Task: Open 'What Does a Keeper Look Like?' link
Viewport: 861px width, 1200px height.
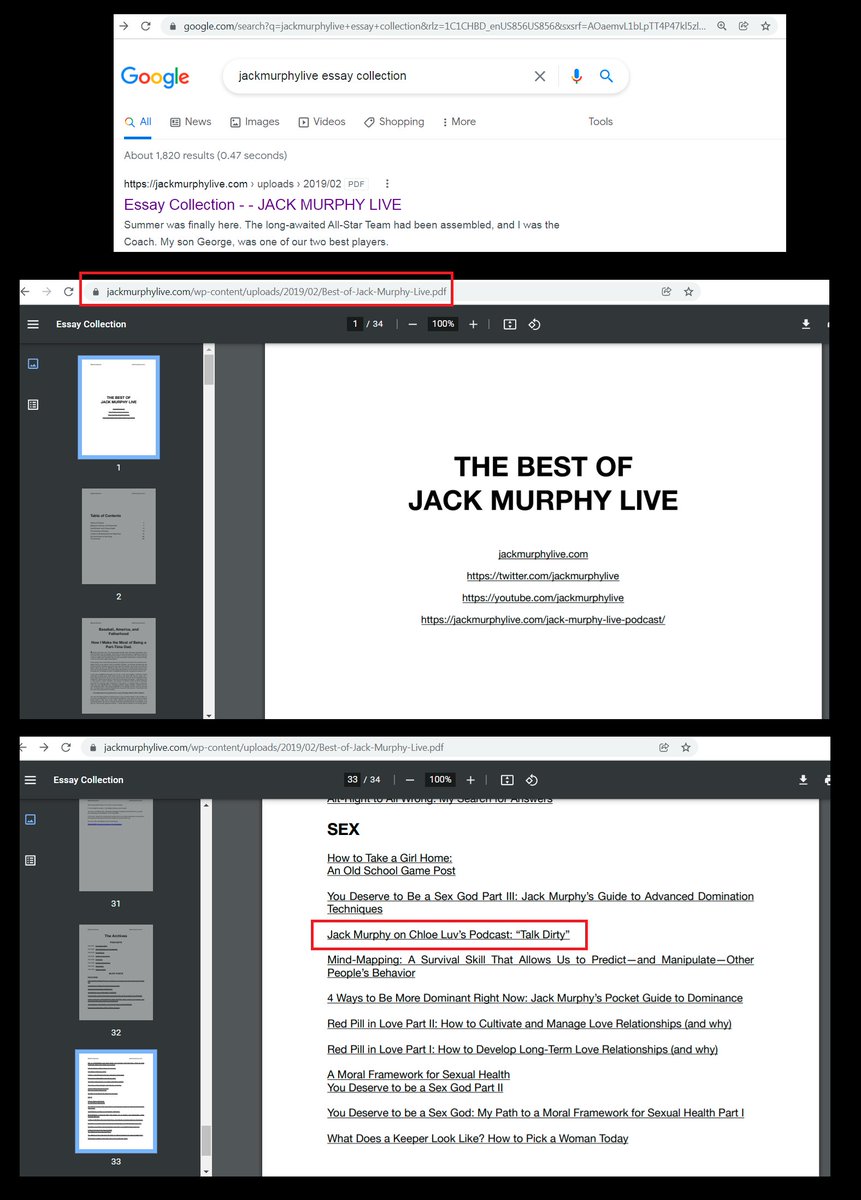Action: 478,1139
